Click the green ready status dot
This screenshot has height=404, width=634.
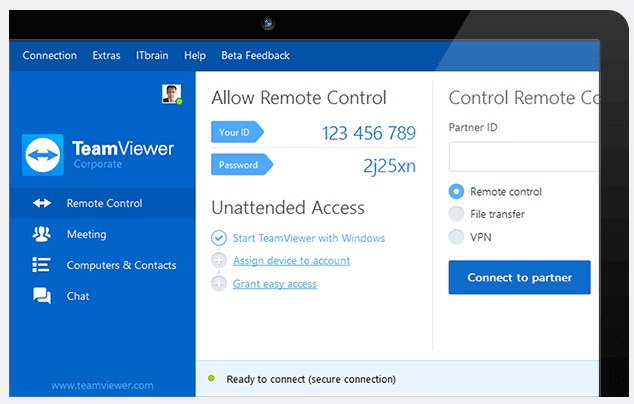[211, 379]
